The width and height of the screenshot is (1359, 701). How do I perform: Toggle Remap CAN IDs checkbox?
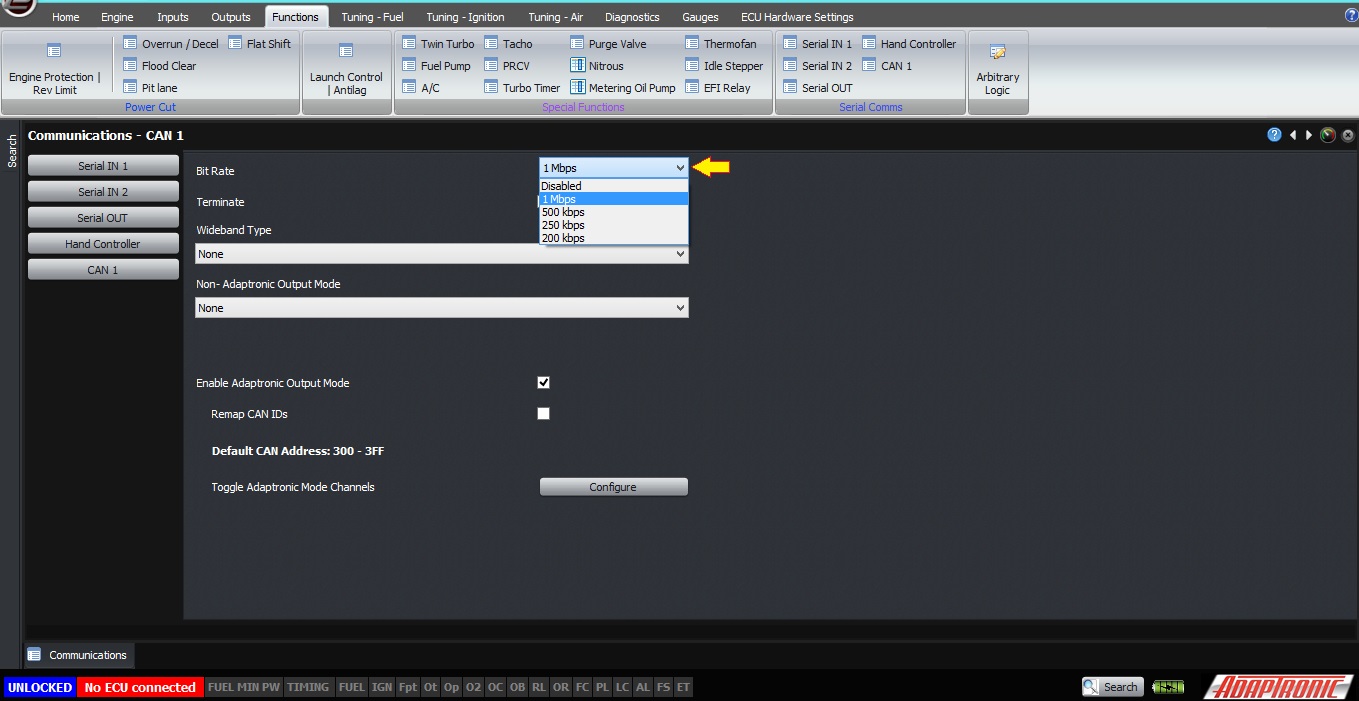tap(544, 413)
